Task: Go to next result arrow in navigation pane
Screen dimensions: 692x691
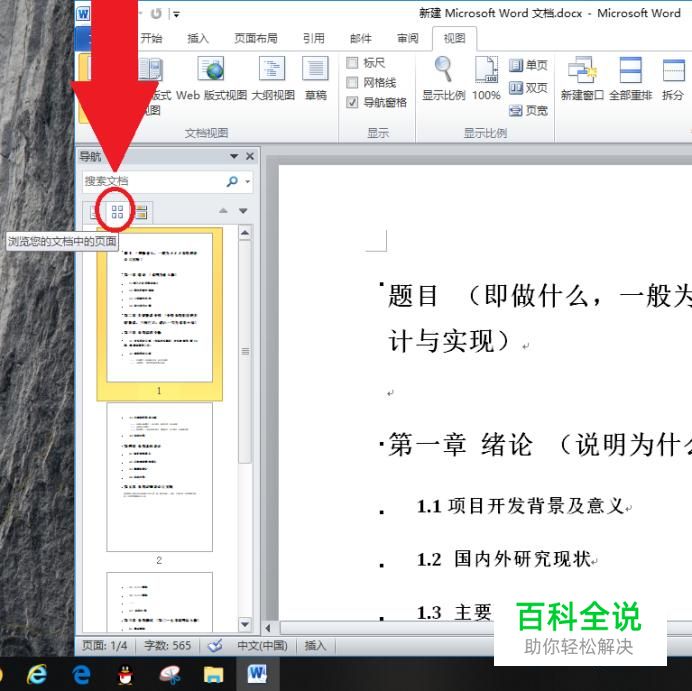Action: click(243, 211)
